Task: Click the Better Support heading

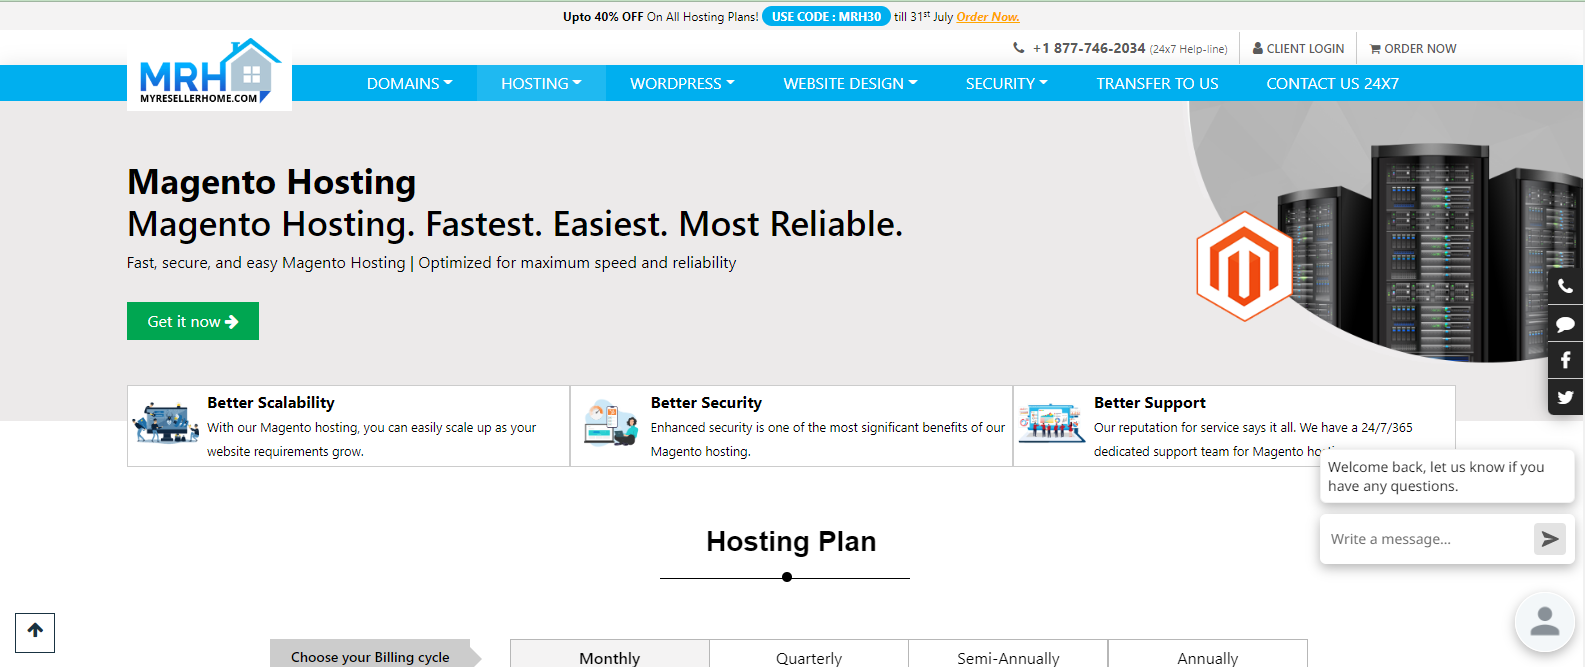Action: click(1150, 402)
